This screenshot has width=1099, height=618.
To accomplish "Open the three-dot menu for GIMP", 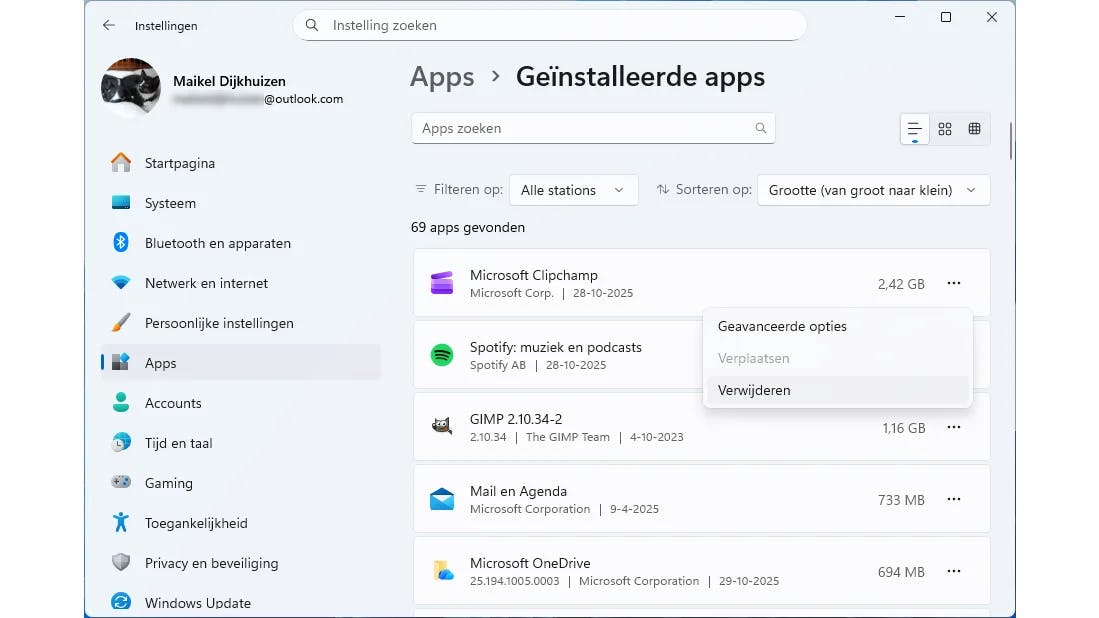I will 954,428.
